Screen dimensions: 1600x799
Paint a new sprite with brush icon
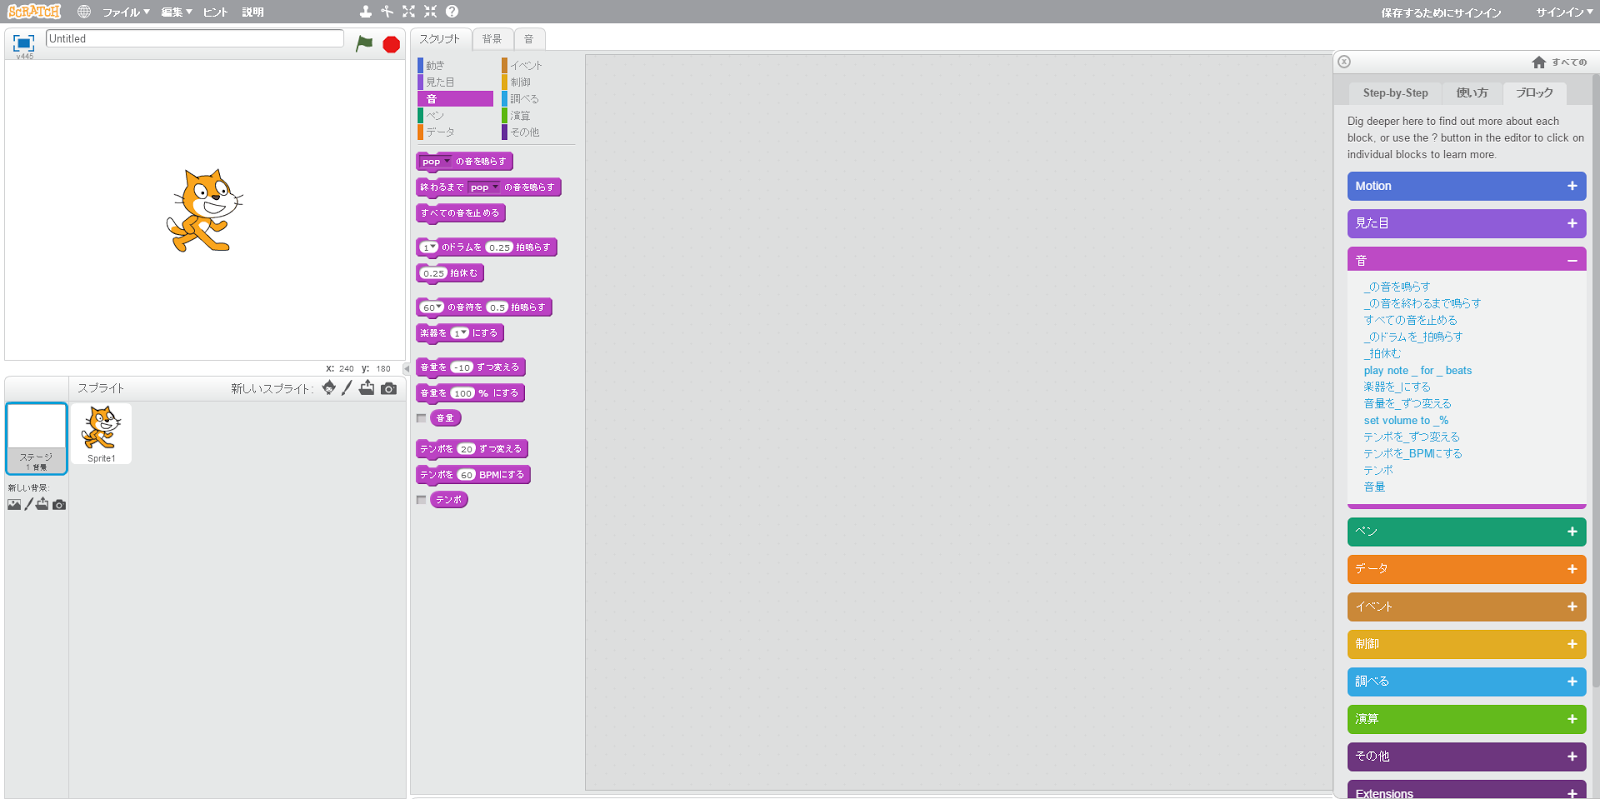pyautogui.click(x=347, y=388)
